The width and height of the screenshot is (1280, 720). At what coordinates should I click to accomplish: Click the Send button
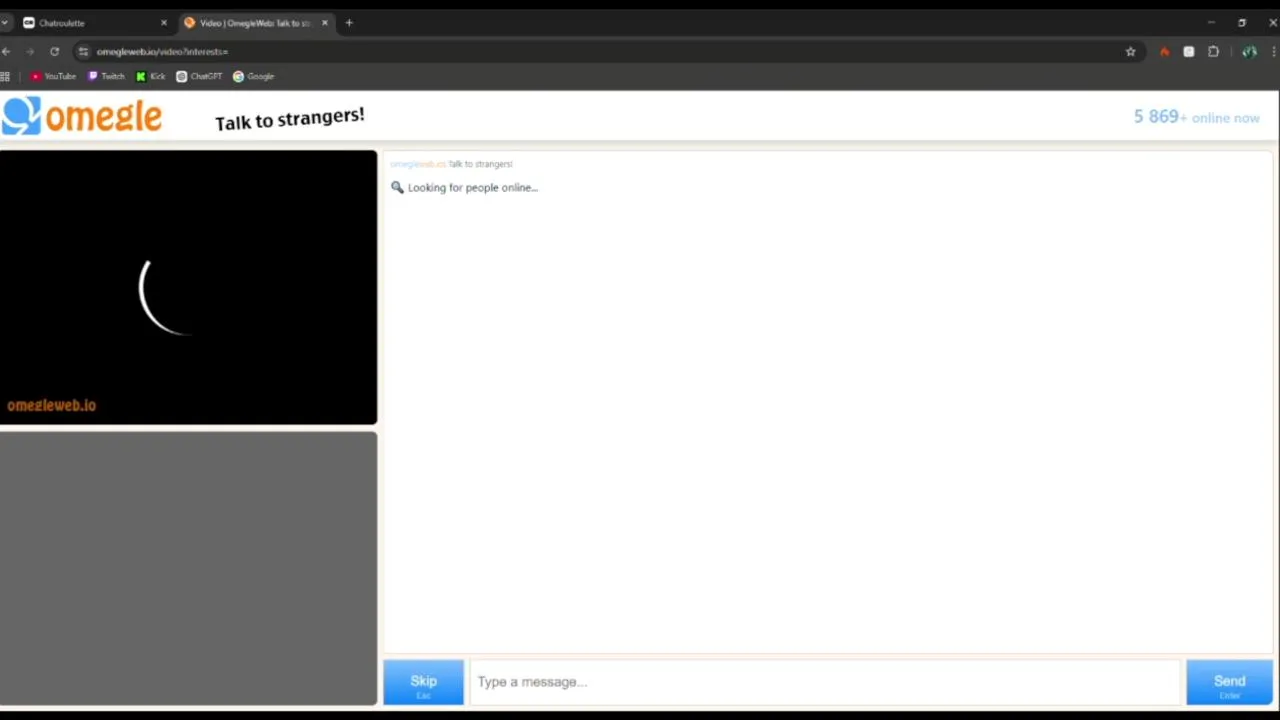(1229, 683)
